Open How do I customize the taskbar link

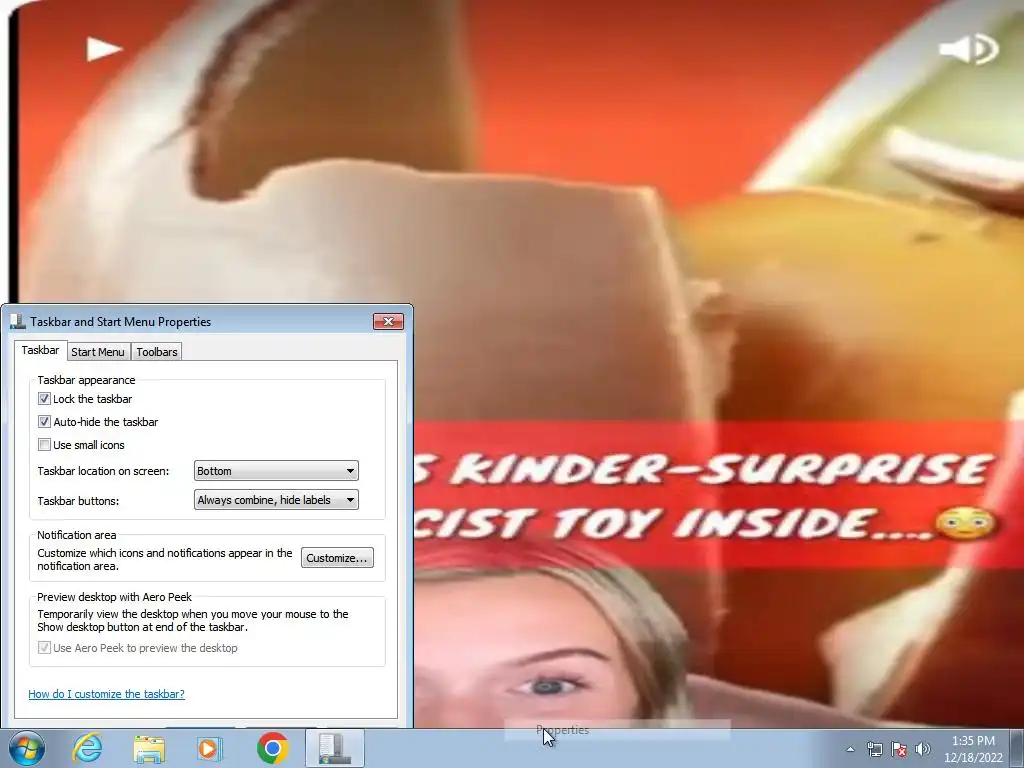pos(106,694)
